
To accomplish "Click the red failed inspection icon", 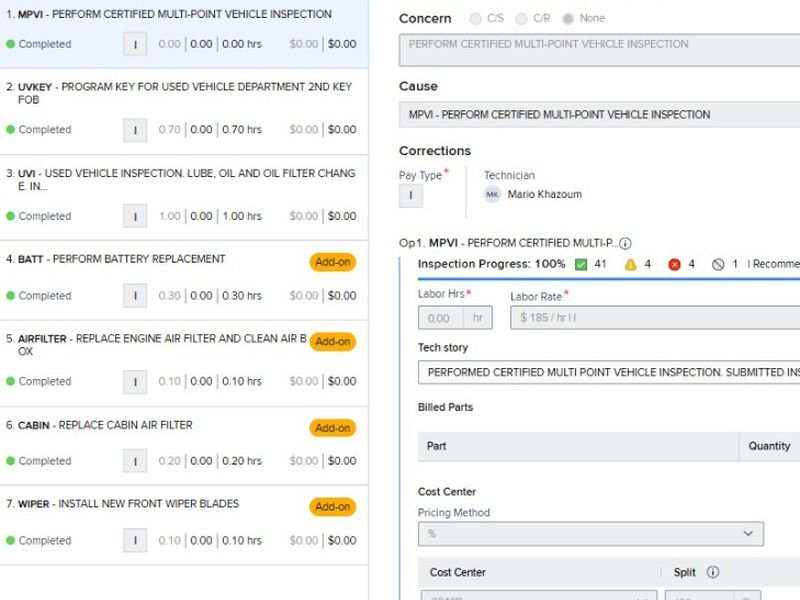I will point(674,264).
